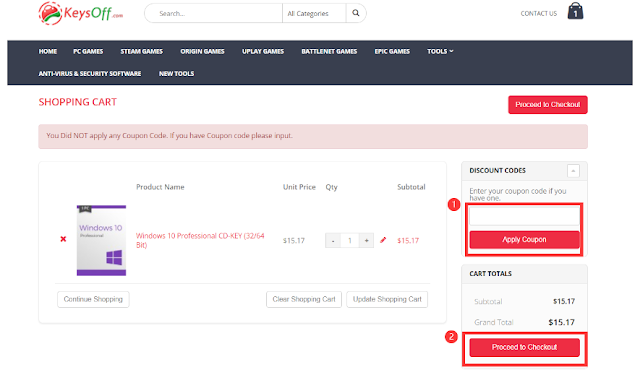Click the top Proceed to Checkout button
Screen dimensions: 640x370
tap(548, 105)
